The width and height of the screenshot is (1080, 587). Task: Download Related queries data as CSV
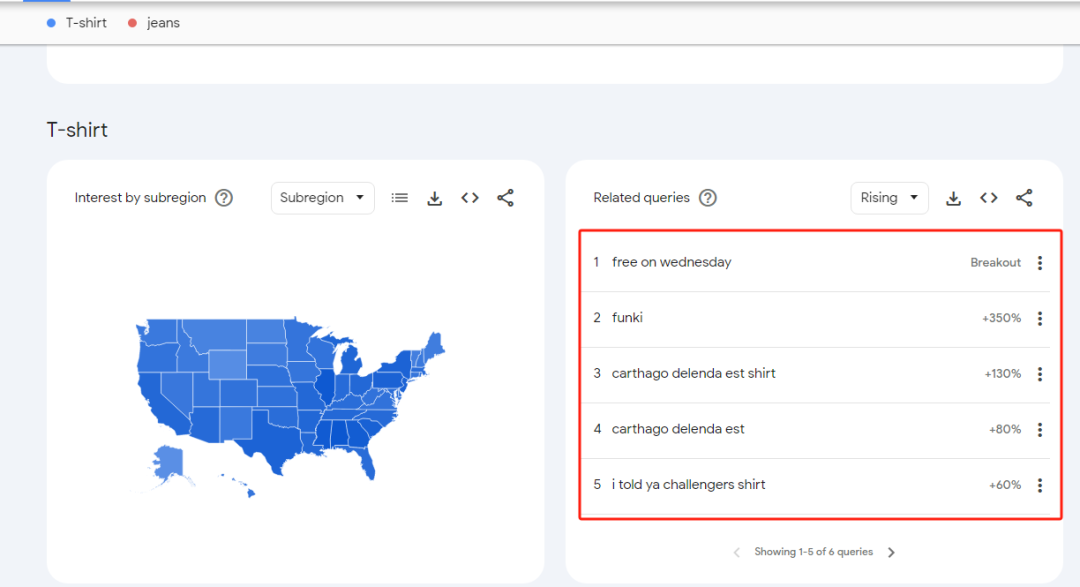point(954,198)
